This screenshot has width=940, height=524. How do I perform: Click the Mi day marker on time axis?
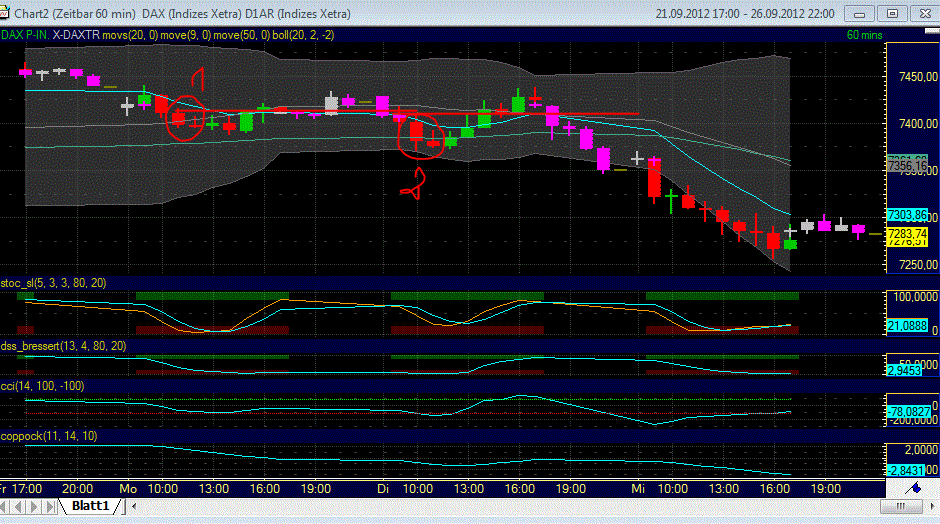638,489
